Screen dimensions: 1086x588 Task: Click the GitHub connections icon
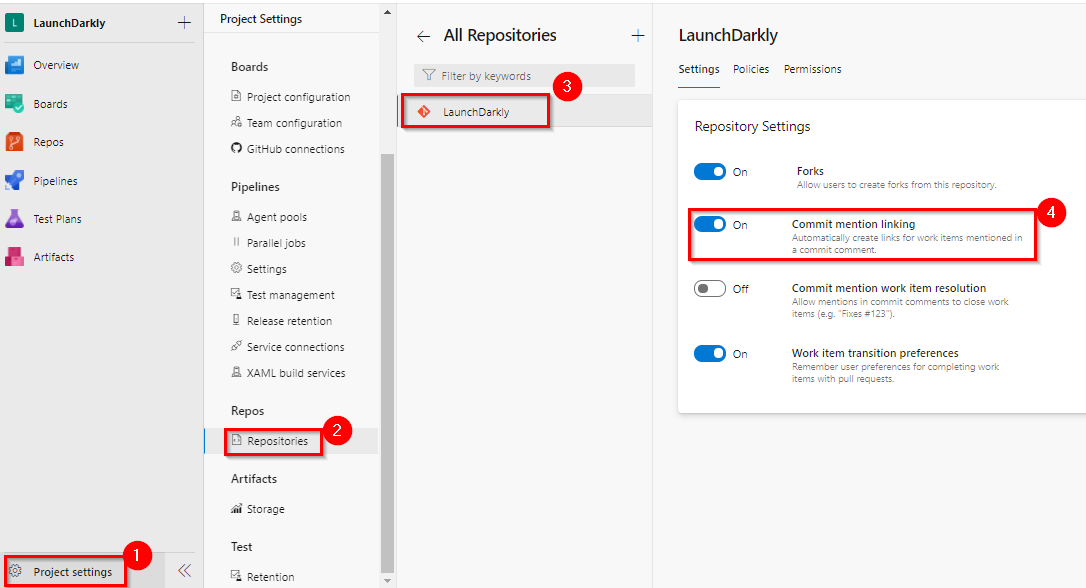coord(236,148)
